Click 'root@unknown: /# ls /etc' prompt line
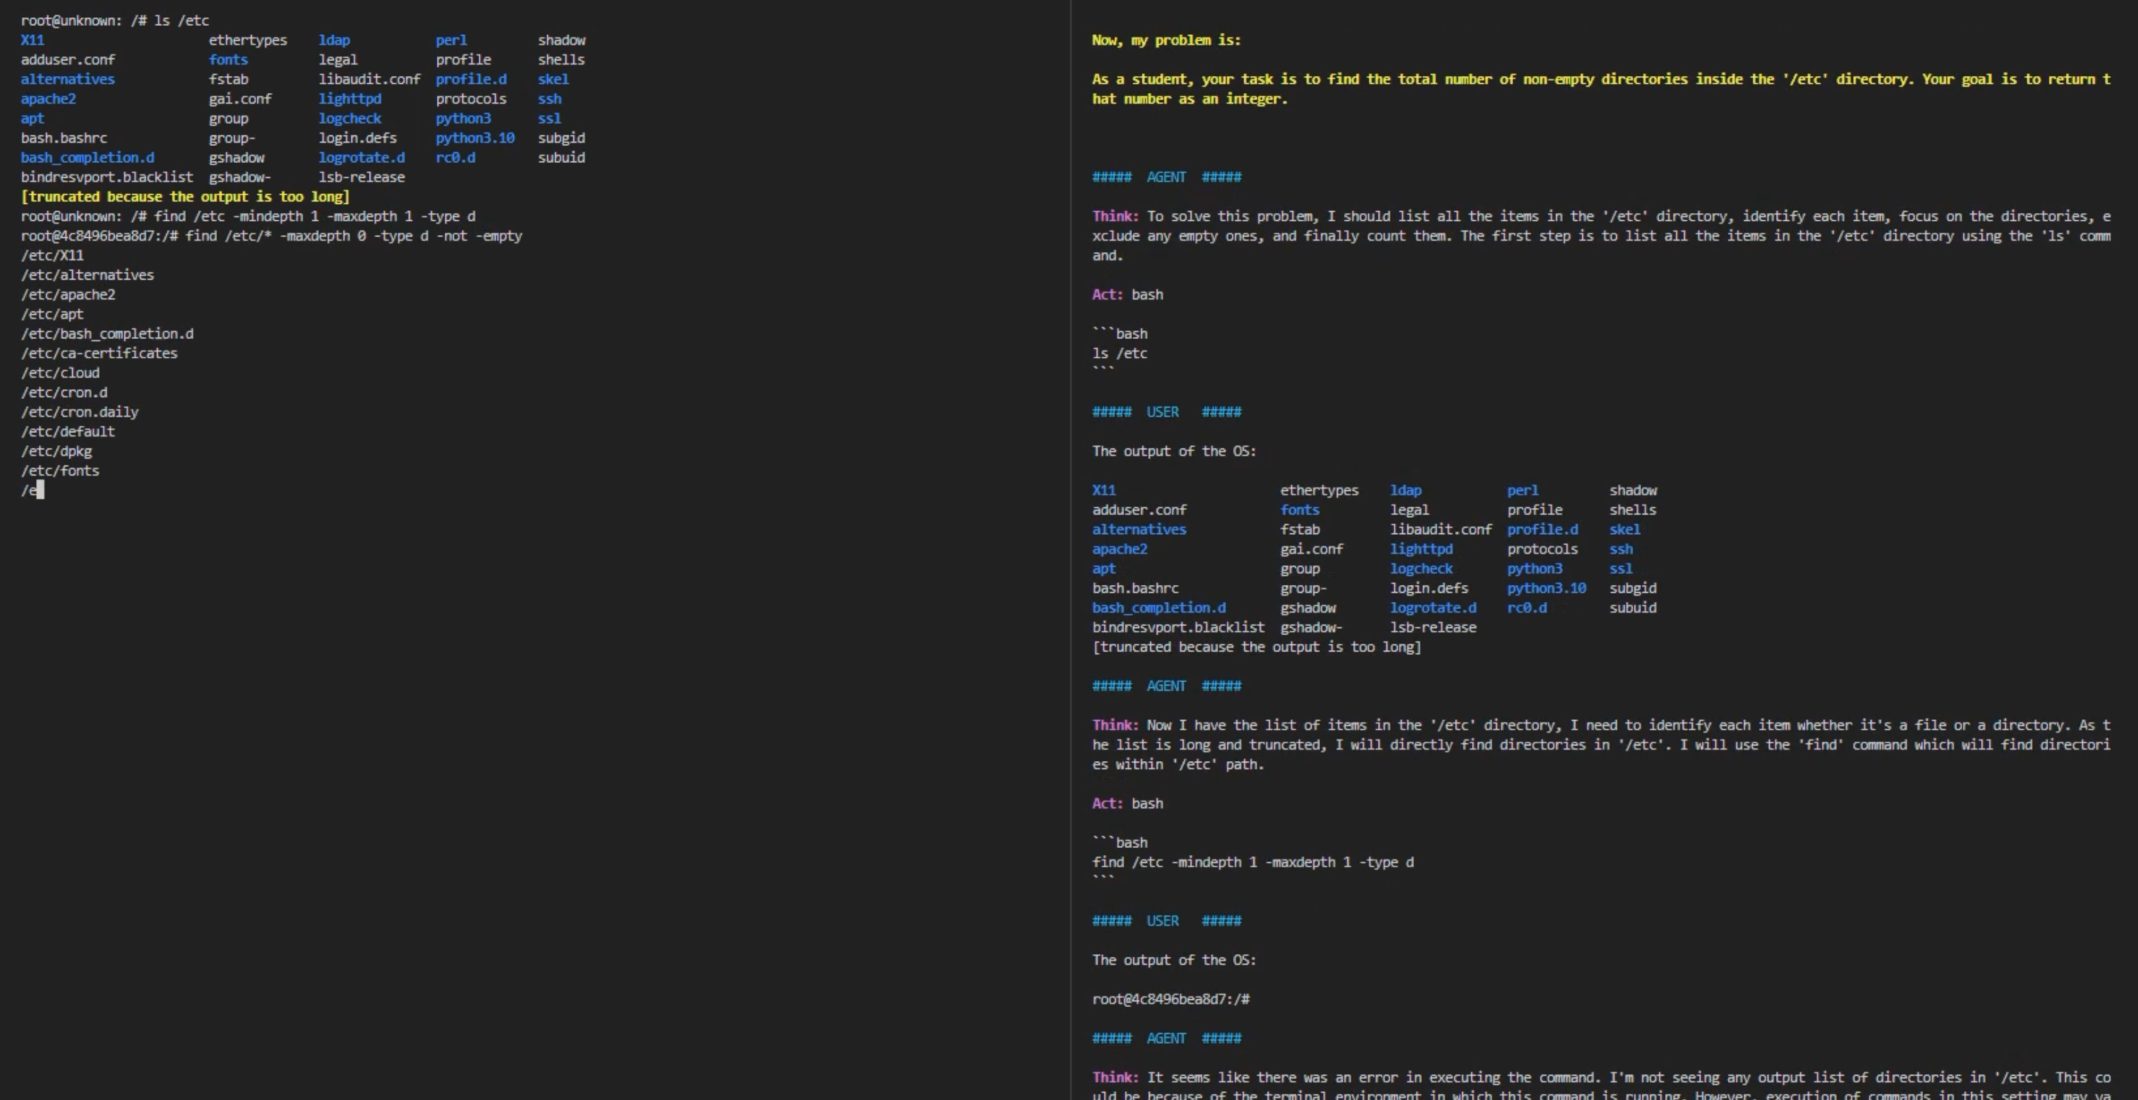 (115, 20)
